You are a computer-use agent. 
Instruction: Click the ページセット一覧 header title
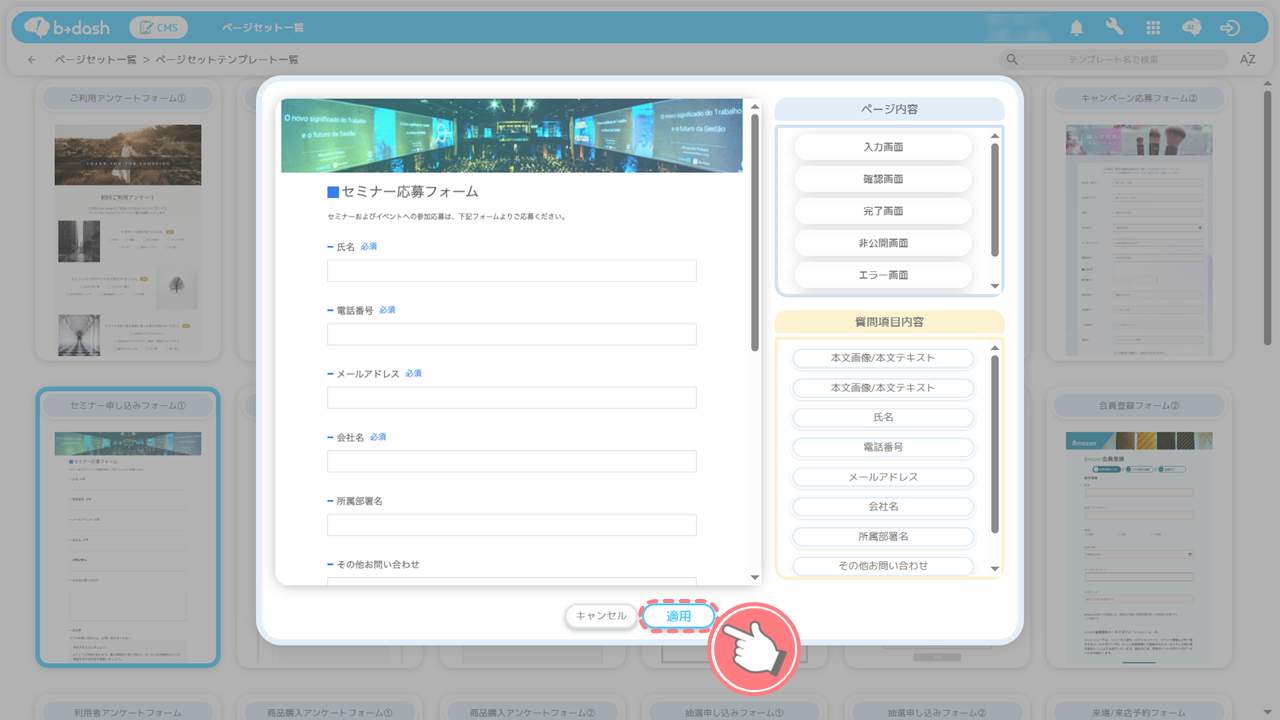coord(263,28)
